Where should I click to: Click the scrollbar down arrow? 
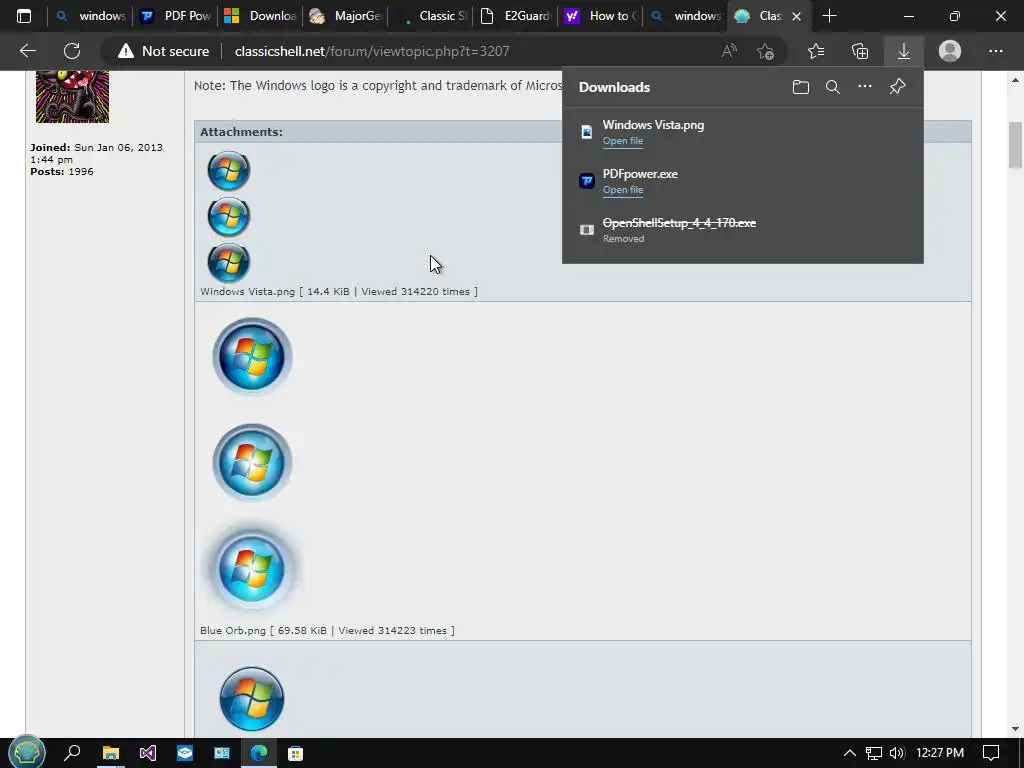tap(1015, 729)
